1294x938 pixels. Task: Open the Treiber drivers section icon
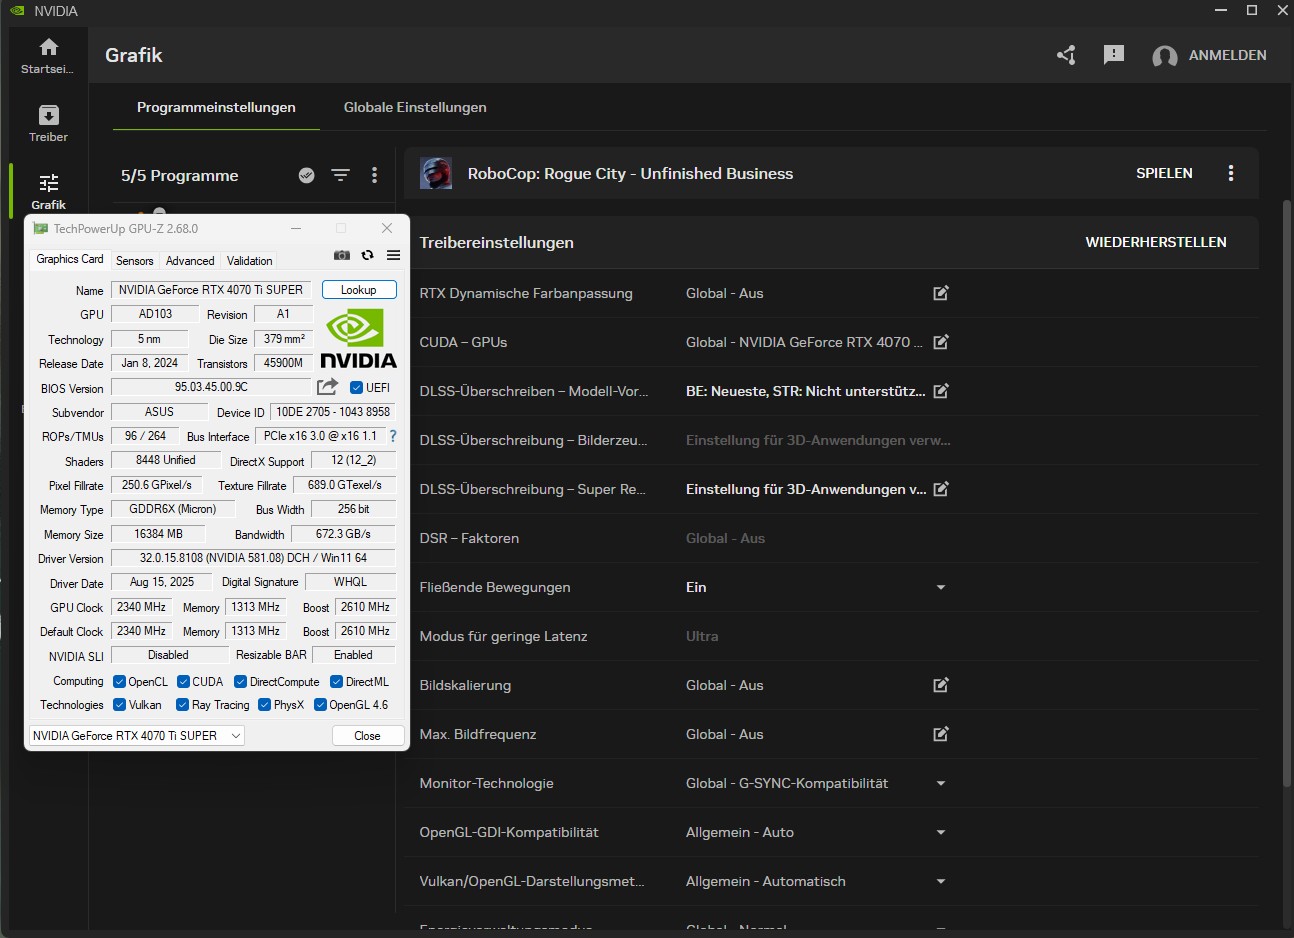click(x=48, y=115)
